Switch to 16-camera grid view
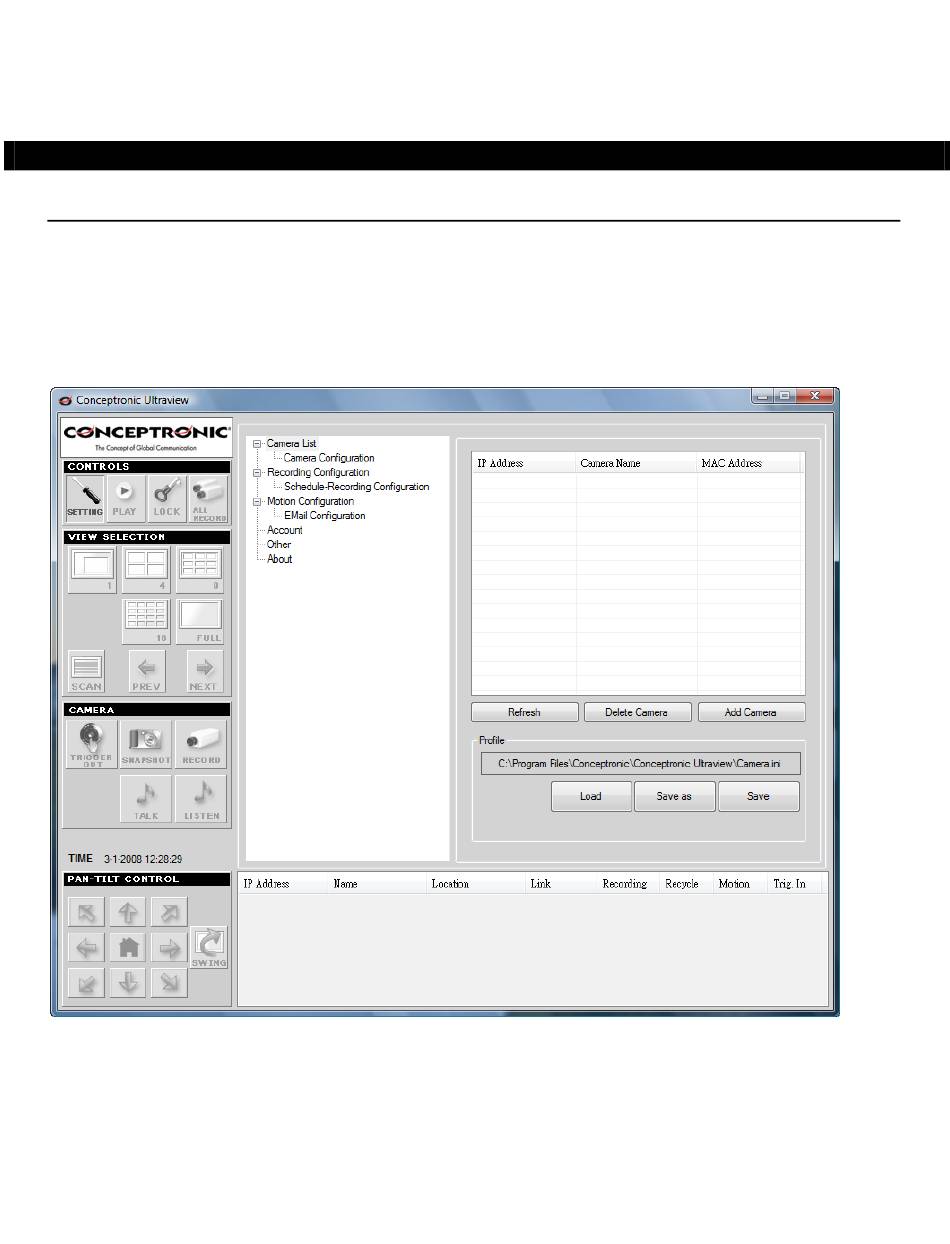950x1244 pixels. coord(145,621)
